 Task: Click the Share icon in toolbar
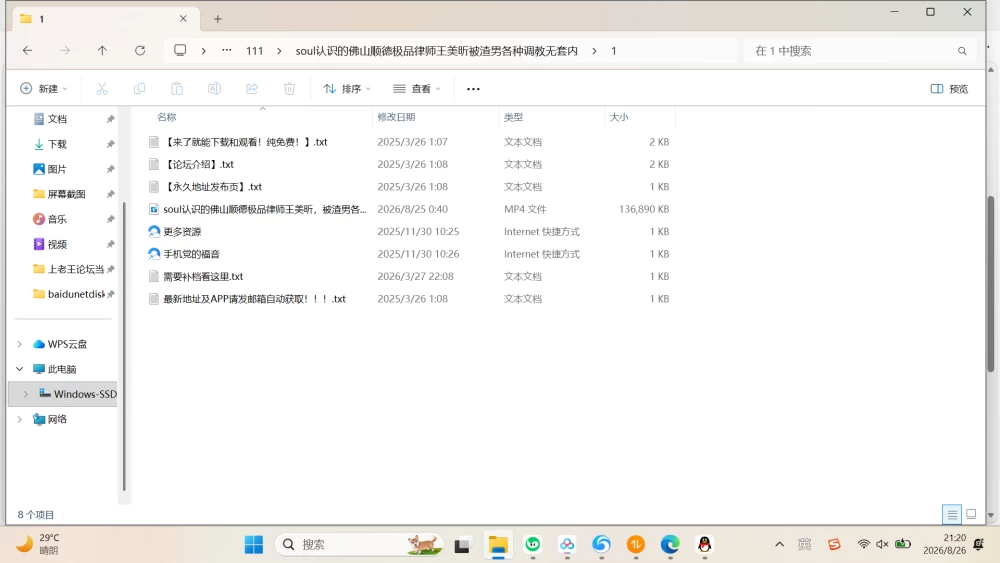coord(252,89)
